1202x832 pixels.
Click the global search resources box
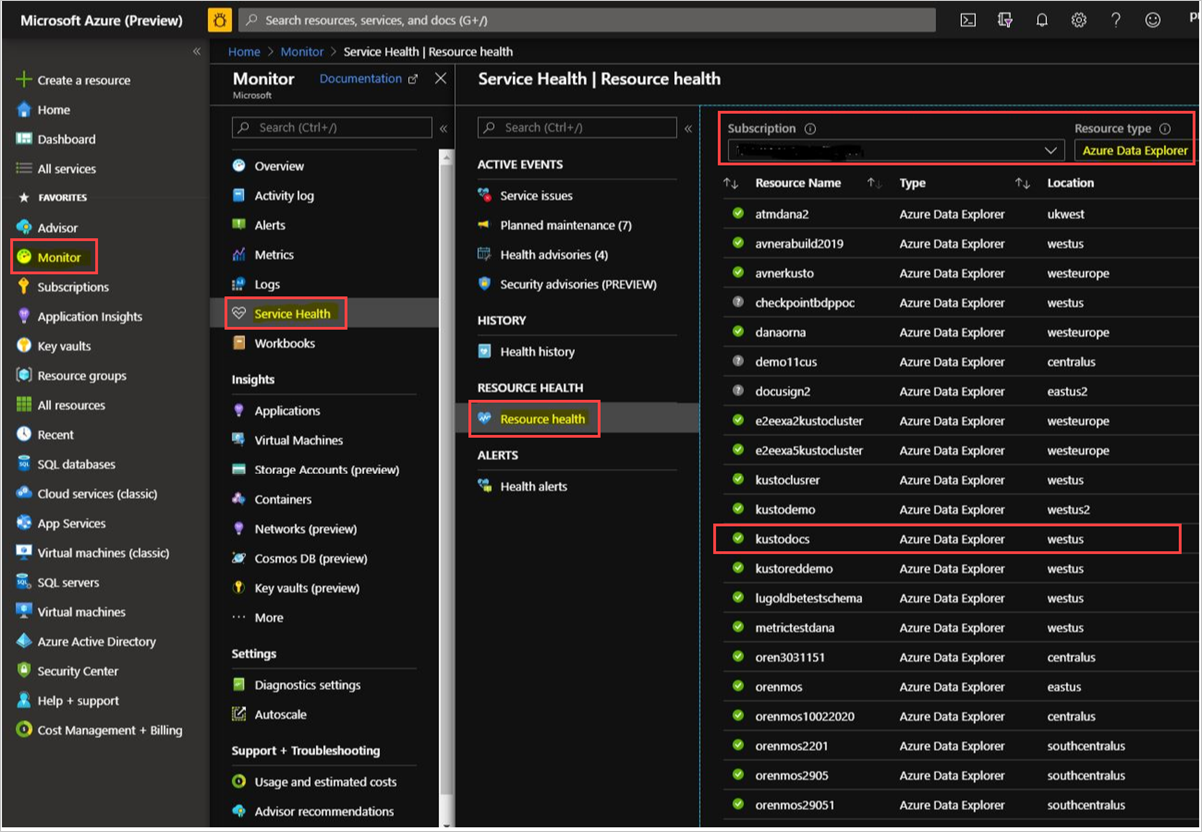586,20
